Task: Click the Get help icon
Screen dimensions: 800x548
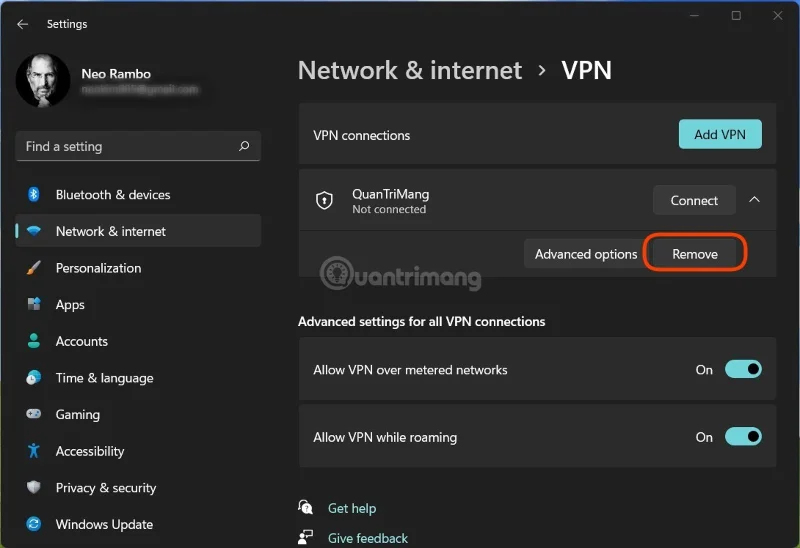Action: tap(306, 508)
